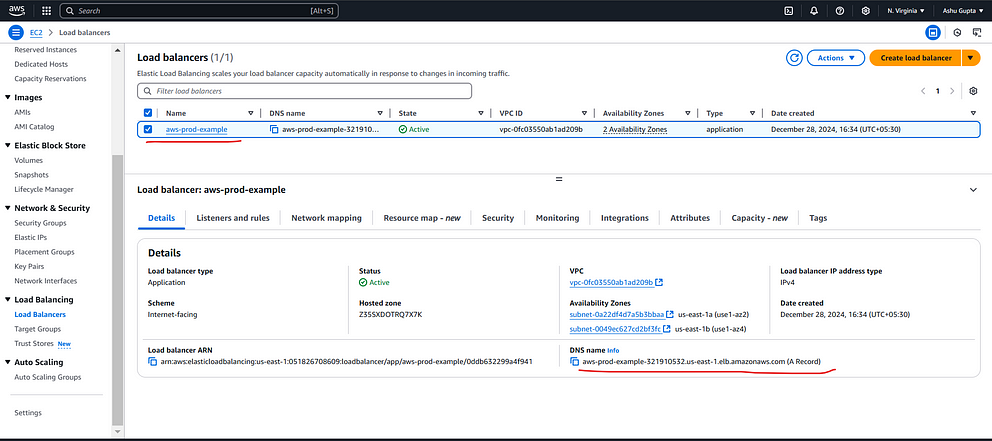Viewport: 992px width, 441px height.
Task: Open vpc-0fc03550ab1ad209b link in Details
Action: 611,282
